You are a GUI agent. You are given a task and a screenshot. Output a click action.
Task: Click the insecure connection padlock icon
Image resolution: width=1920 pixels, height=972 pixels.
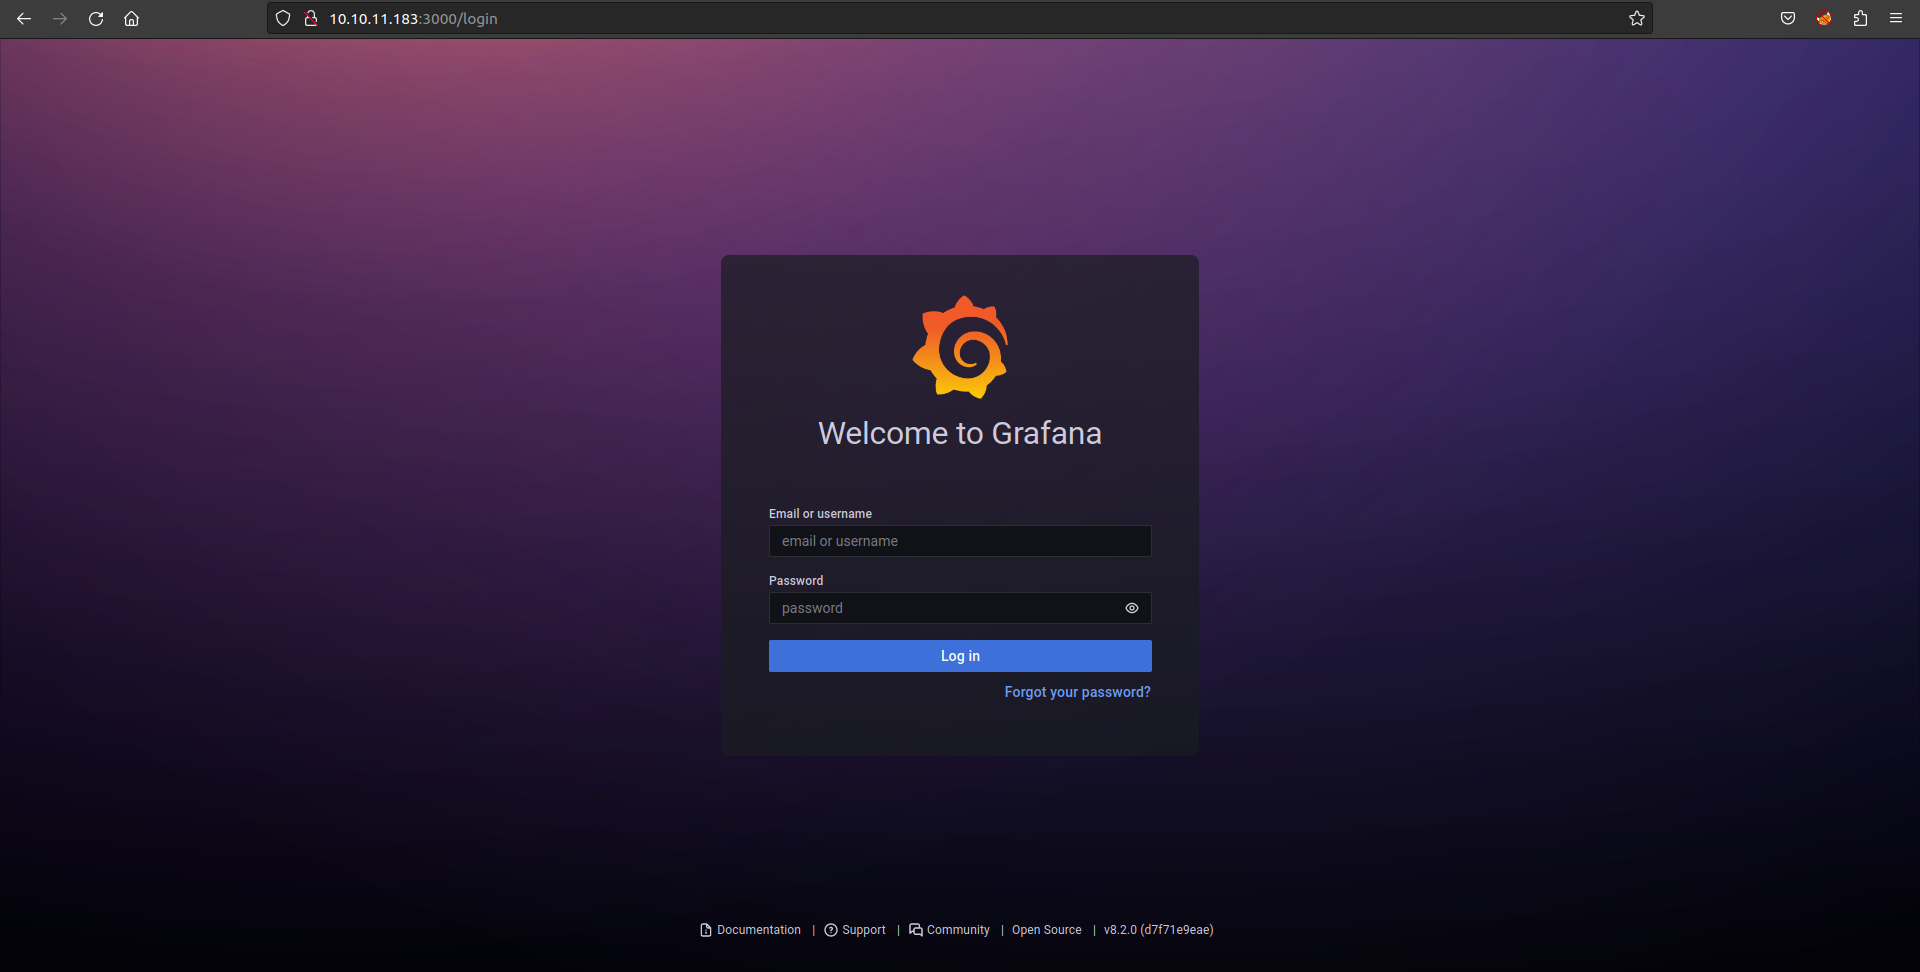[311, 18]
